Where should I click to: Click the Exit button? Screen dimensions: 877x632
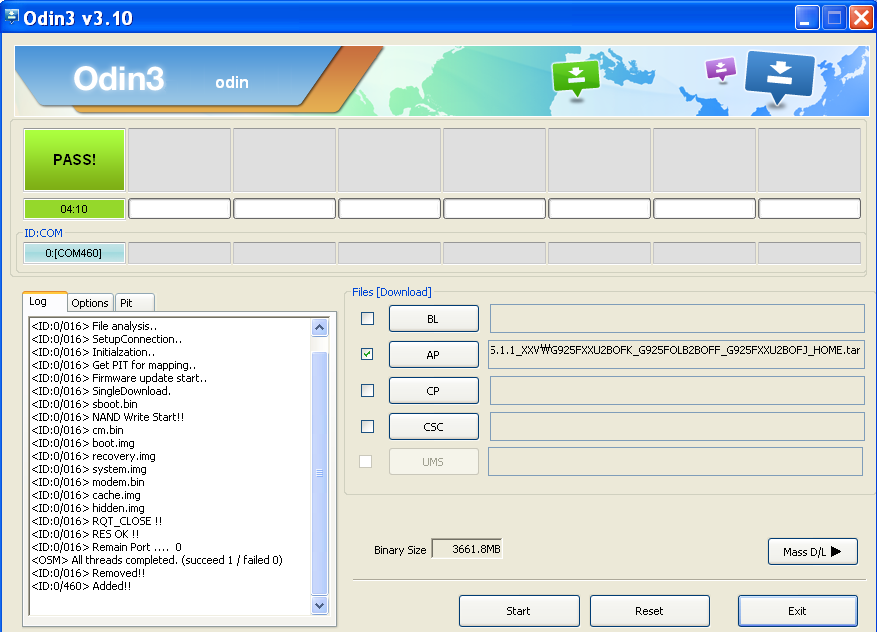798,611
